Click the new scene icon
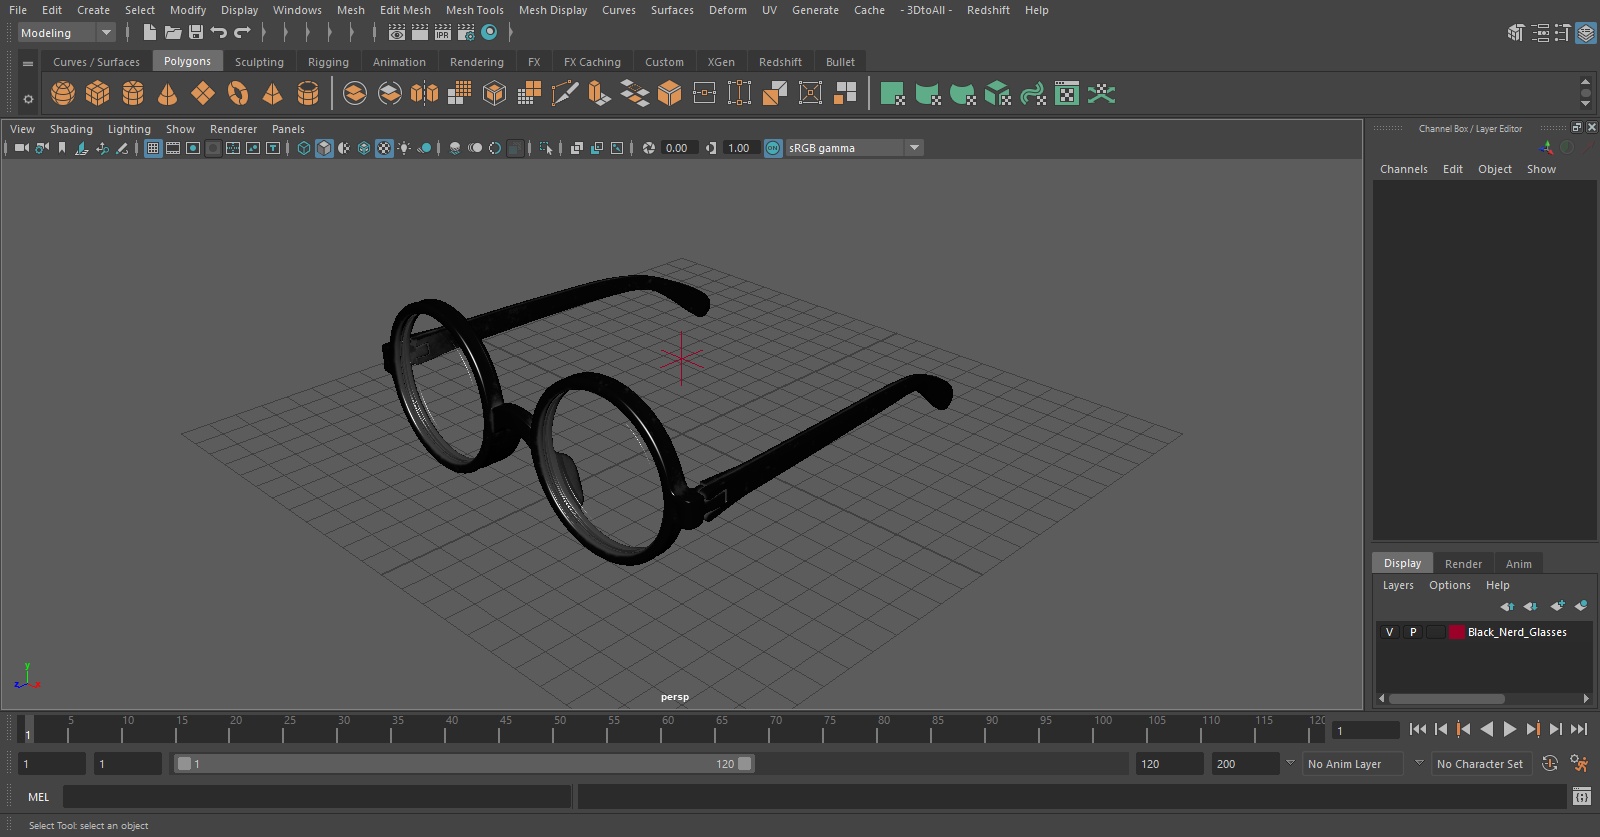Image resolution: width=1600 pixels, height=837 pixels. [x=149, y=33]
